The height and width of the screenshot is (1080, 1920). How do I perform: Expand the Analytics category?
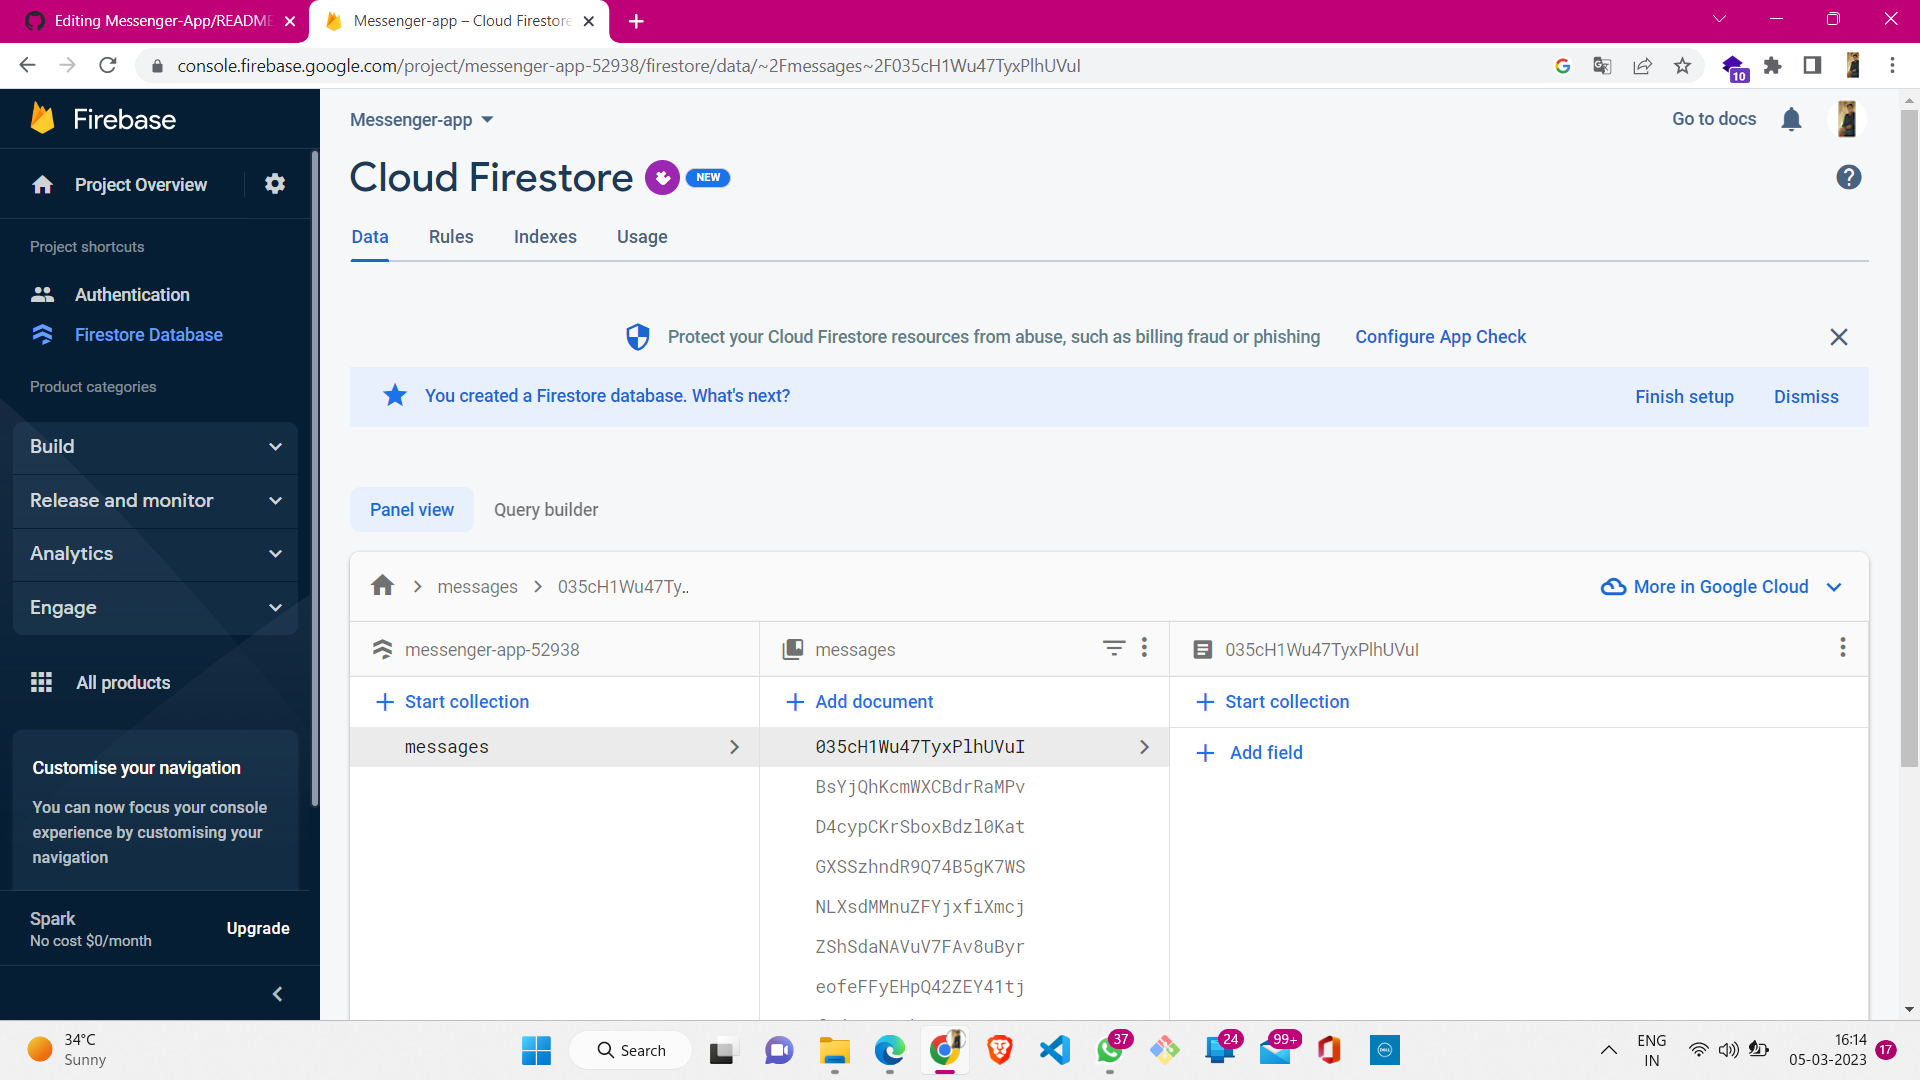pos(155,554)
